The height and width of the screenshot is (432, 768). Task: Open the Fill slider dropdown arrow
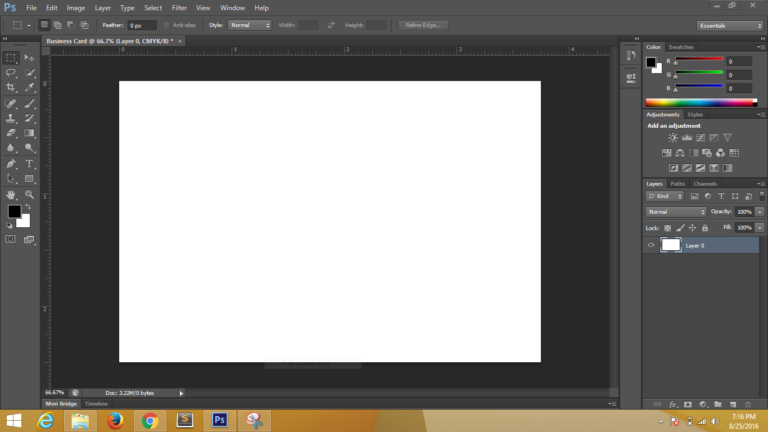pyautogui.click(x=760, y=228)
